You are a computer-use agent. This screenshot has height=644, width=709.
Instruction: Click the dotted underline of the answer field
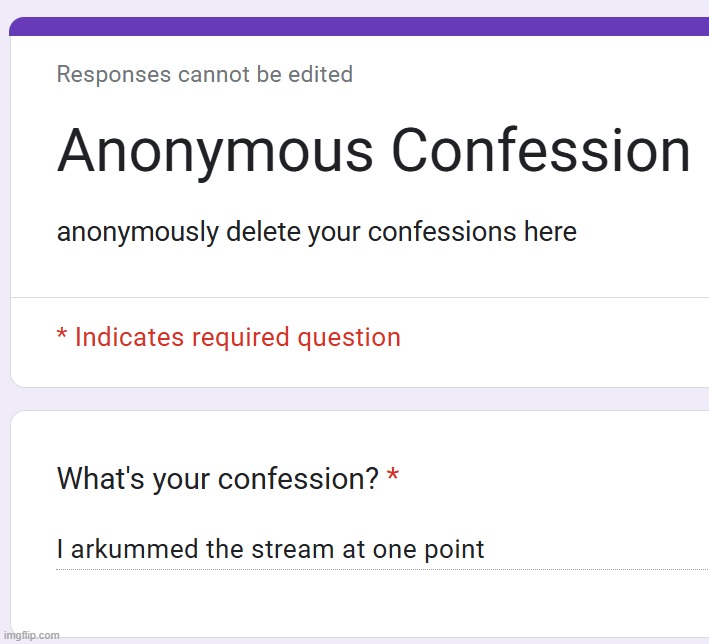click(x=380, y=569)
